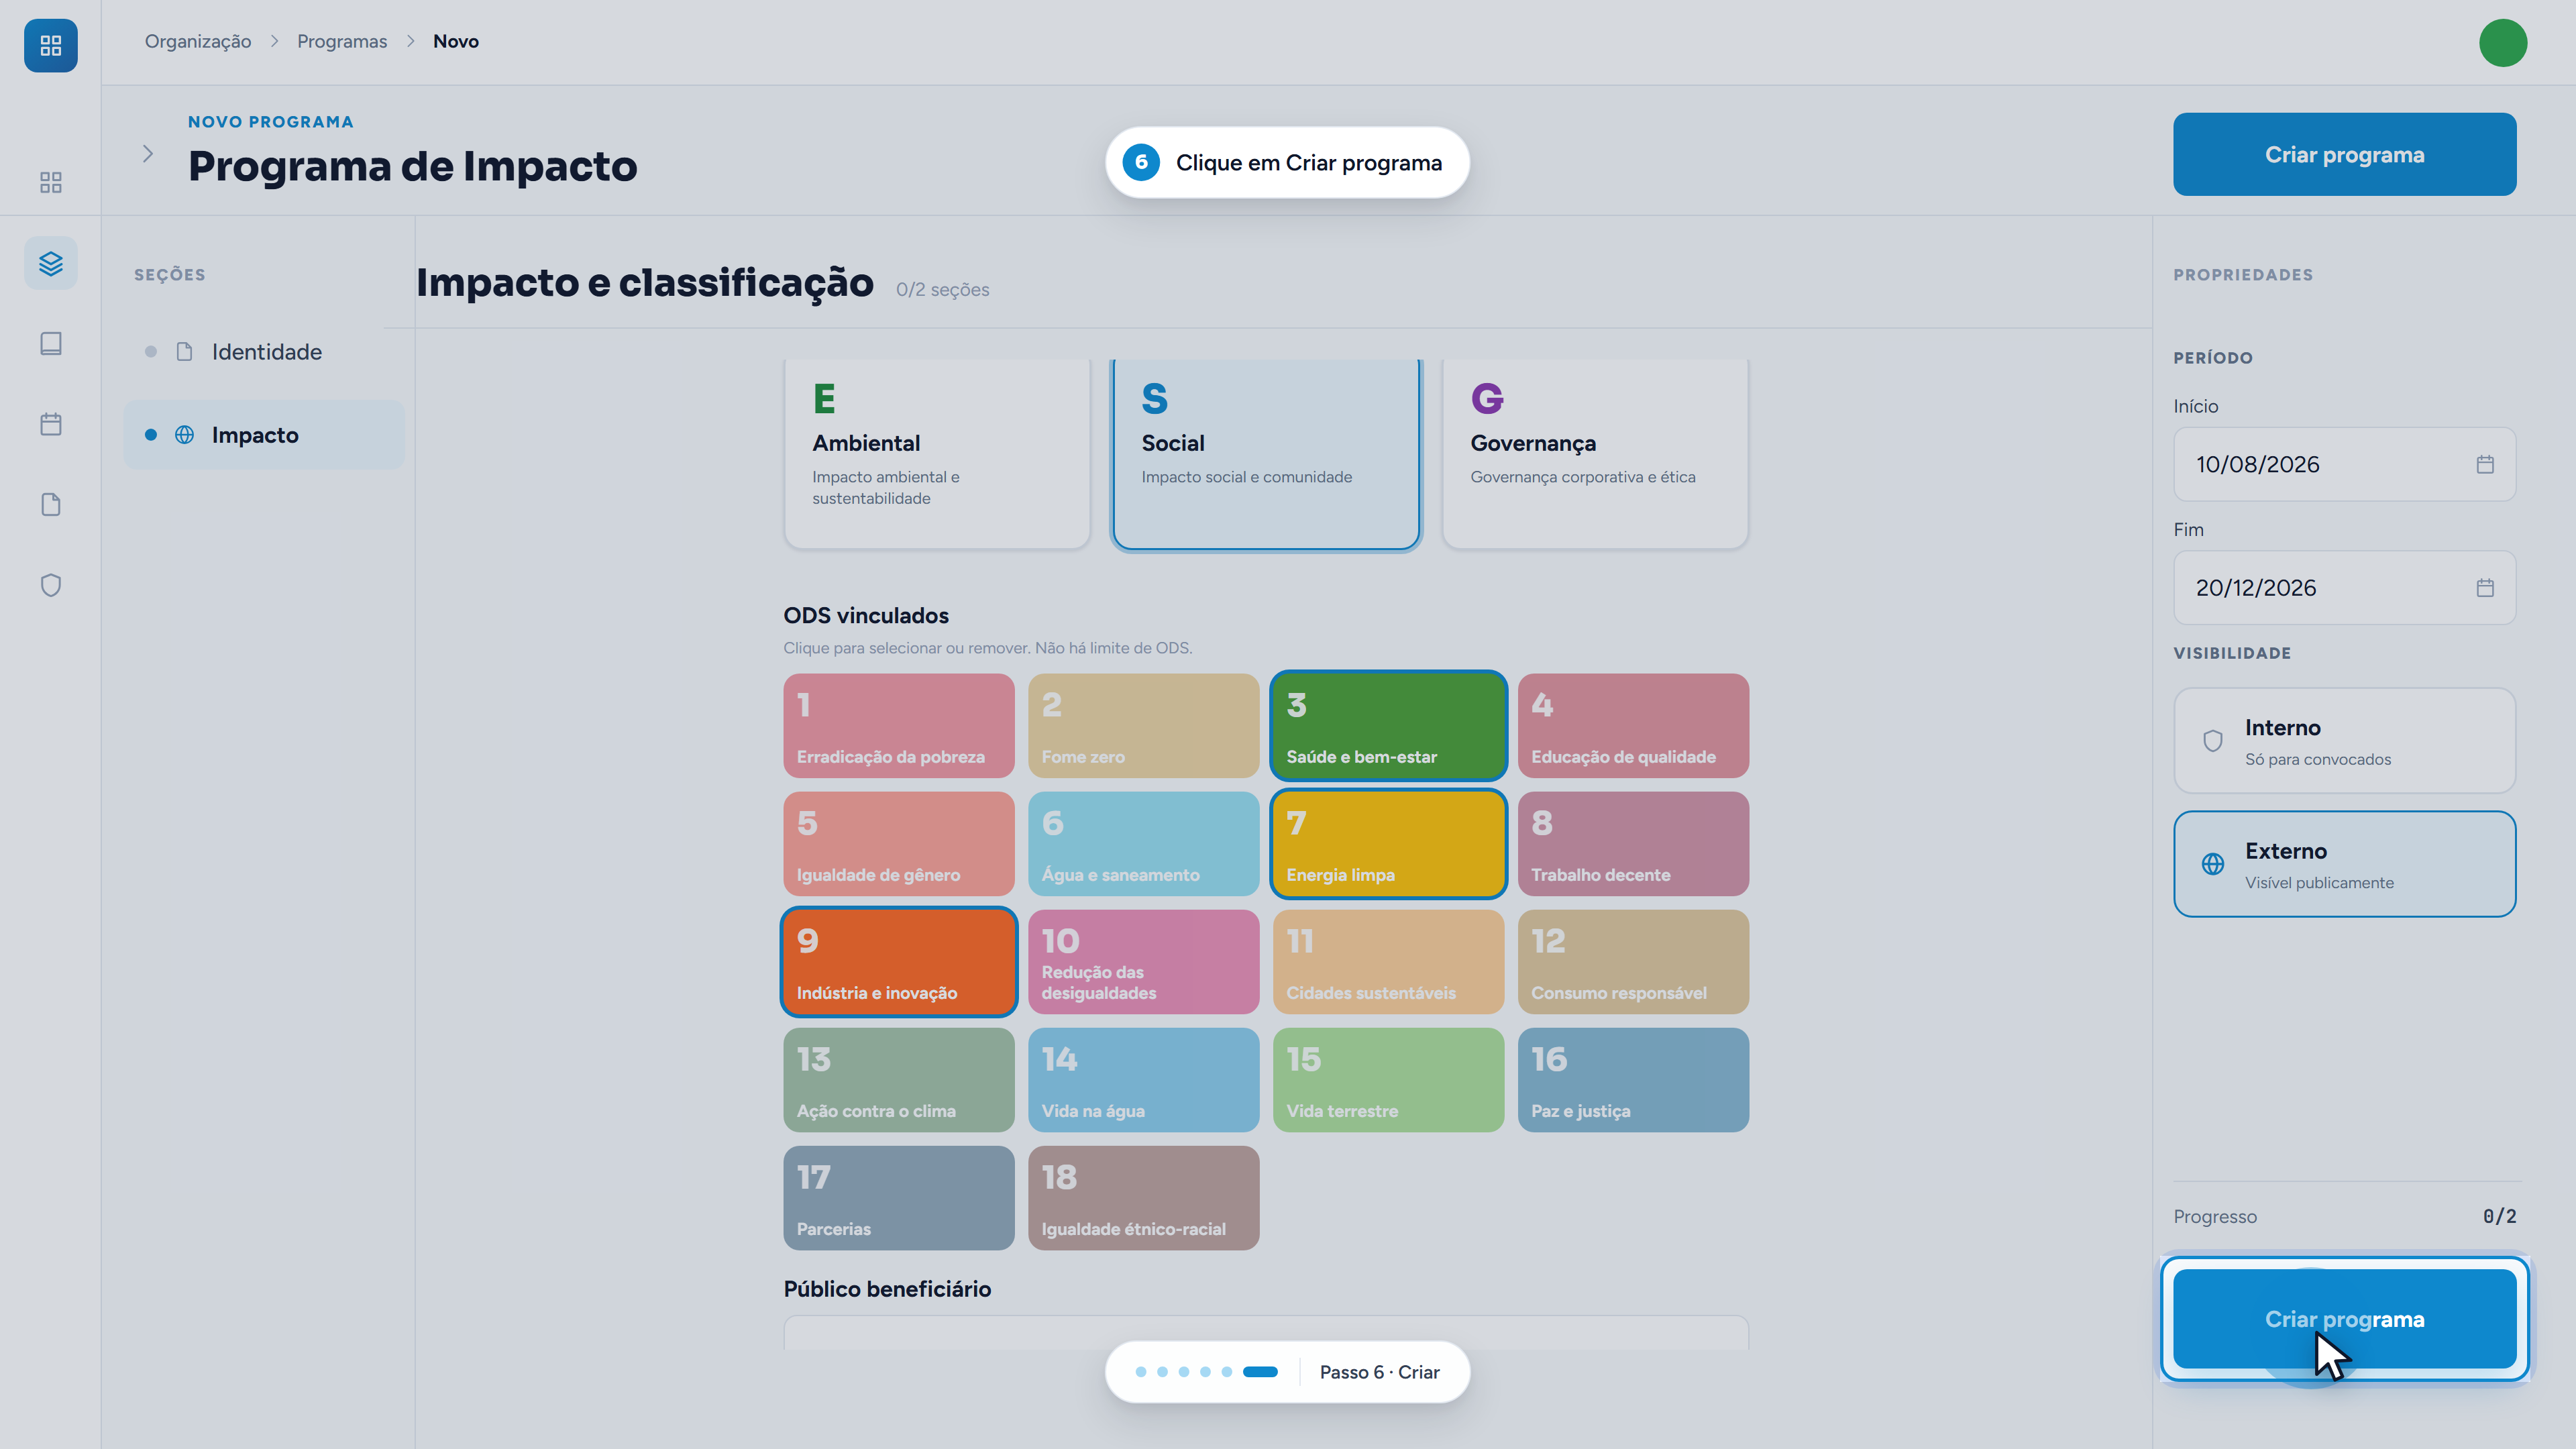
Task: Click bottom Criar programa button
Action: (x=2344, y=1319)
